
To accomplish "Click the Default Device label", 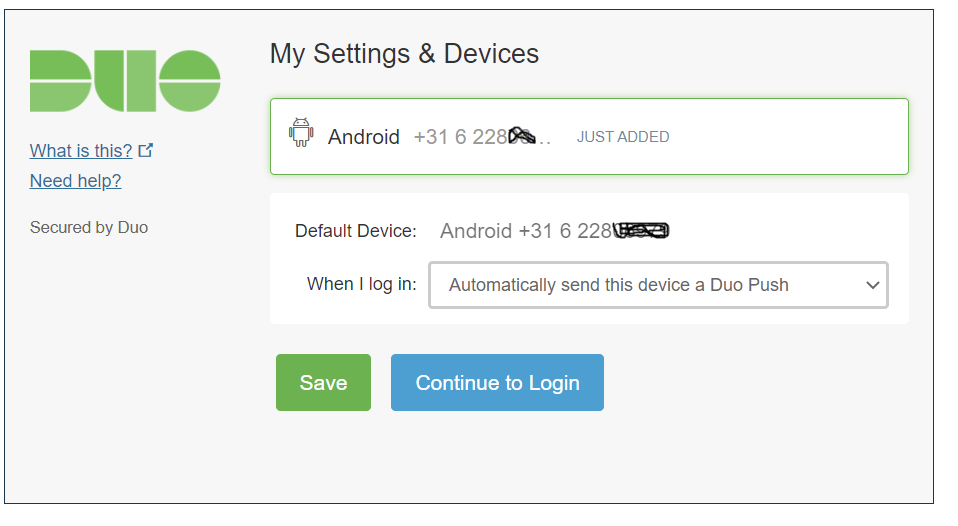I will click(x=356, y=231).
